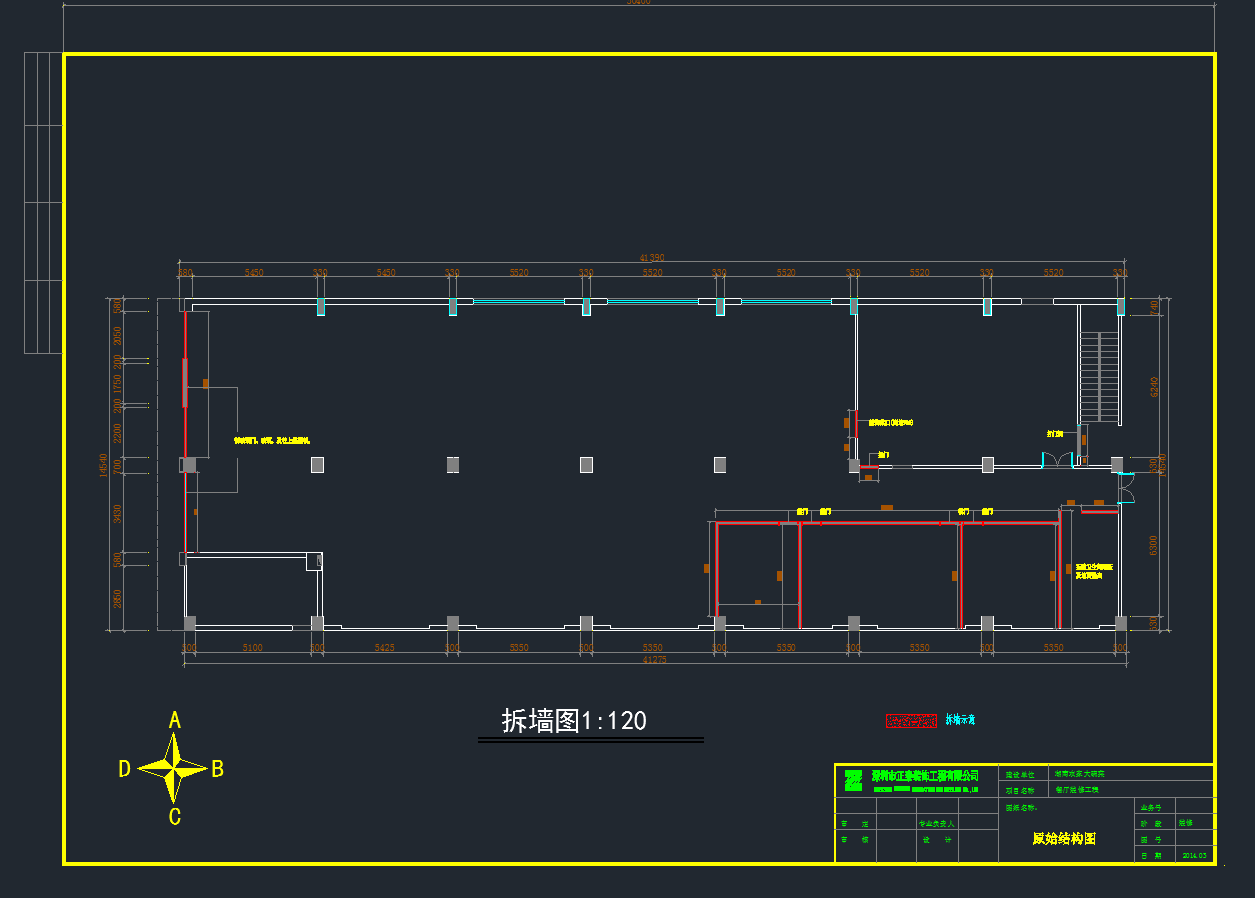Select the 2014.03 date in title block

click(1194, 855)
